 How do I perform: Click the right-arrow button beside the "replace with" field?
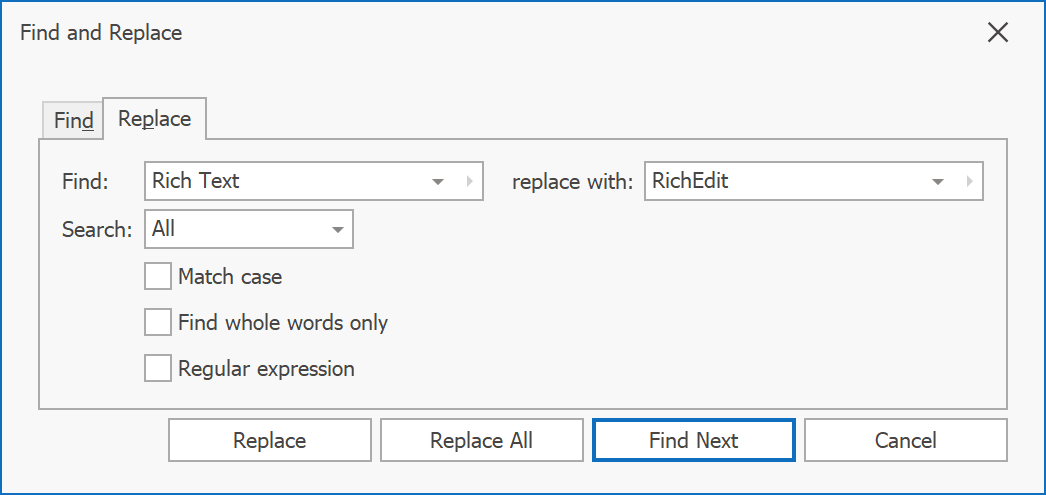(x=969, y=182)
